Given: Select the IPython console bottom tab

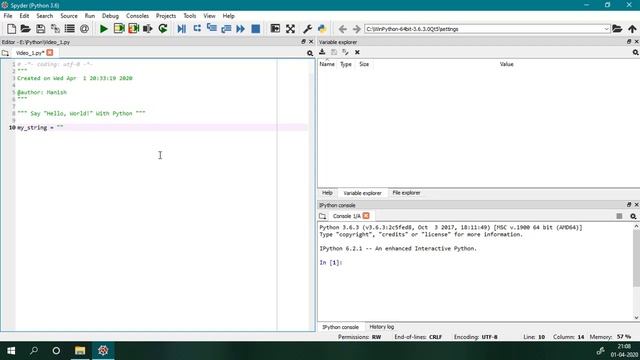Looking at the screenshot, I should coord(340,327).
